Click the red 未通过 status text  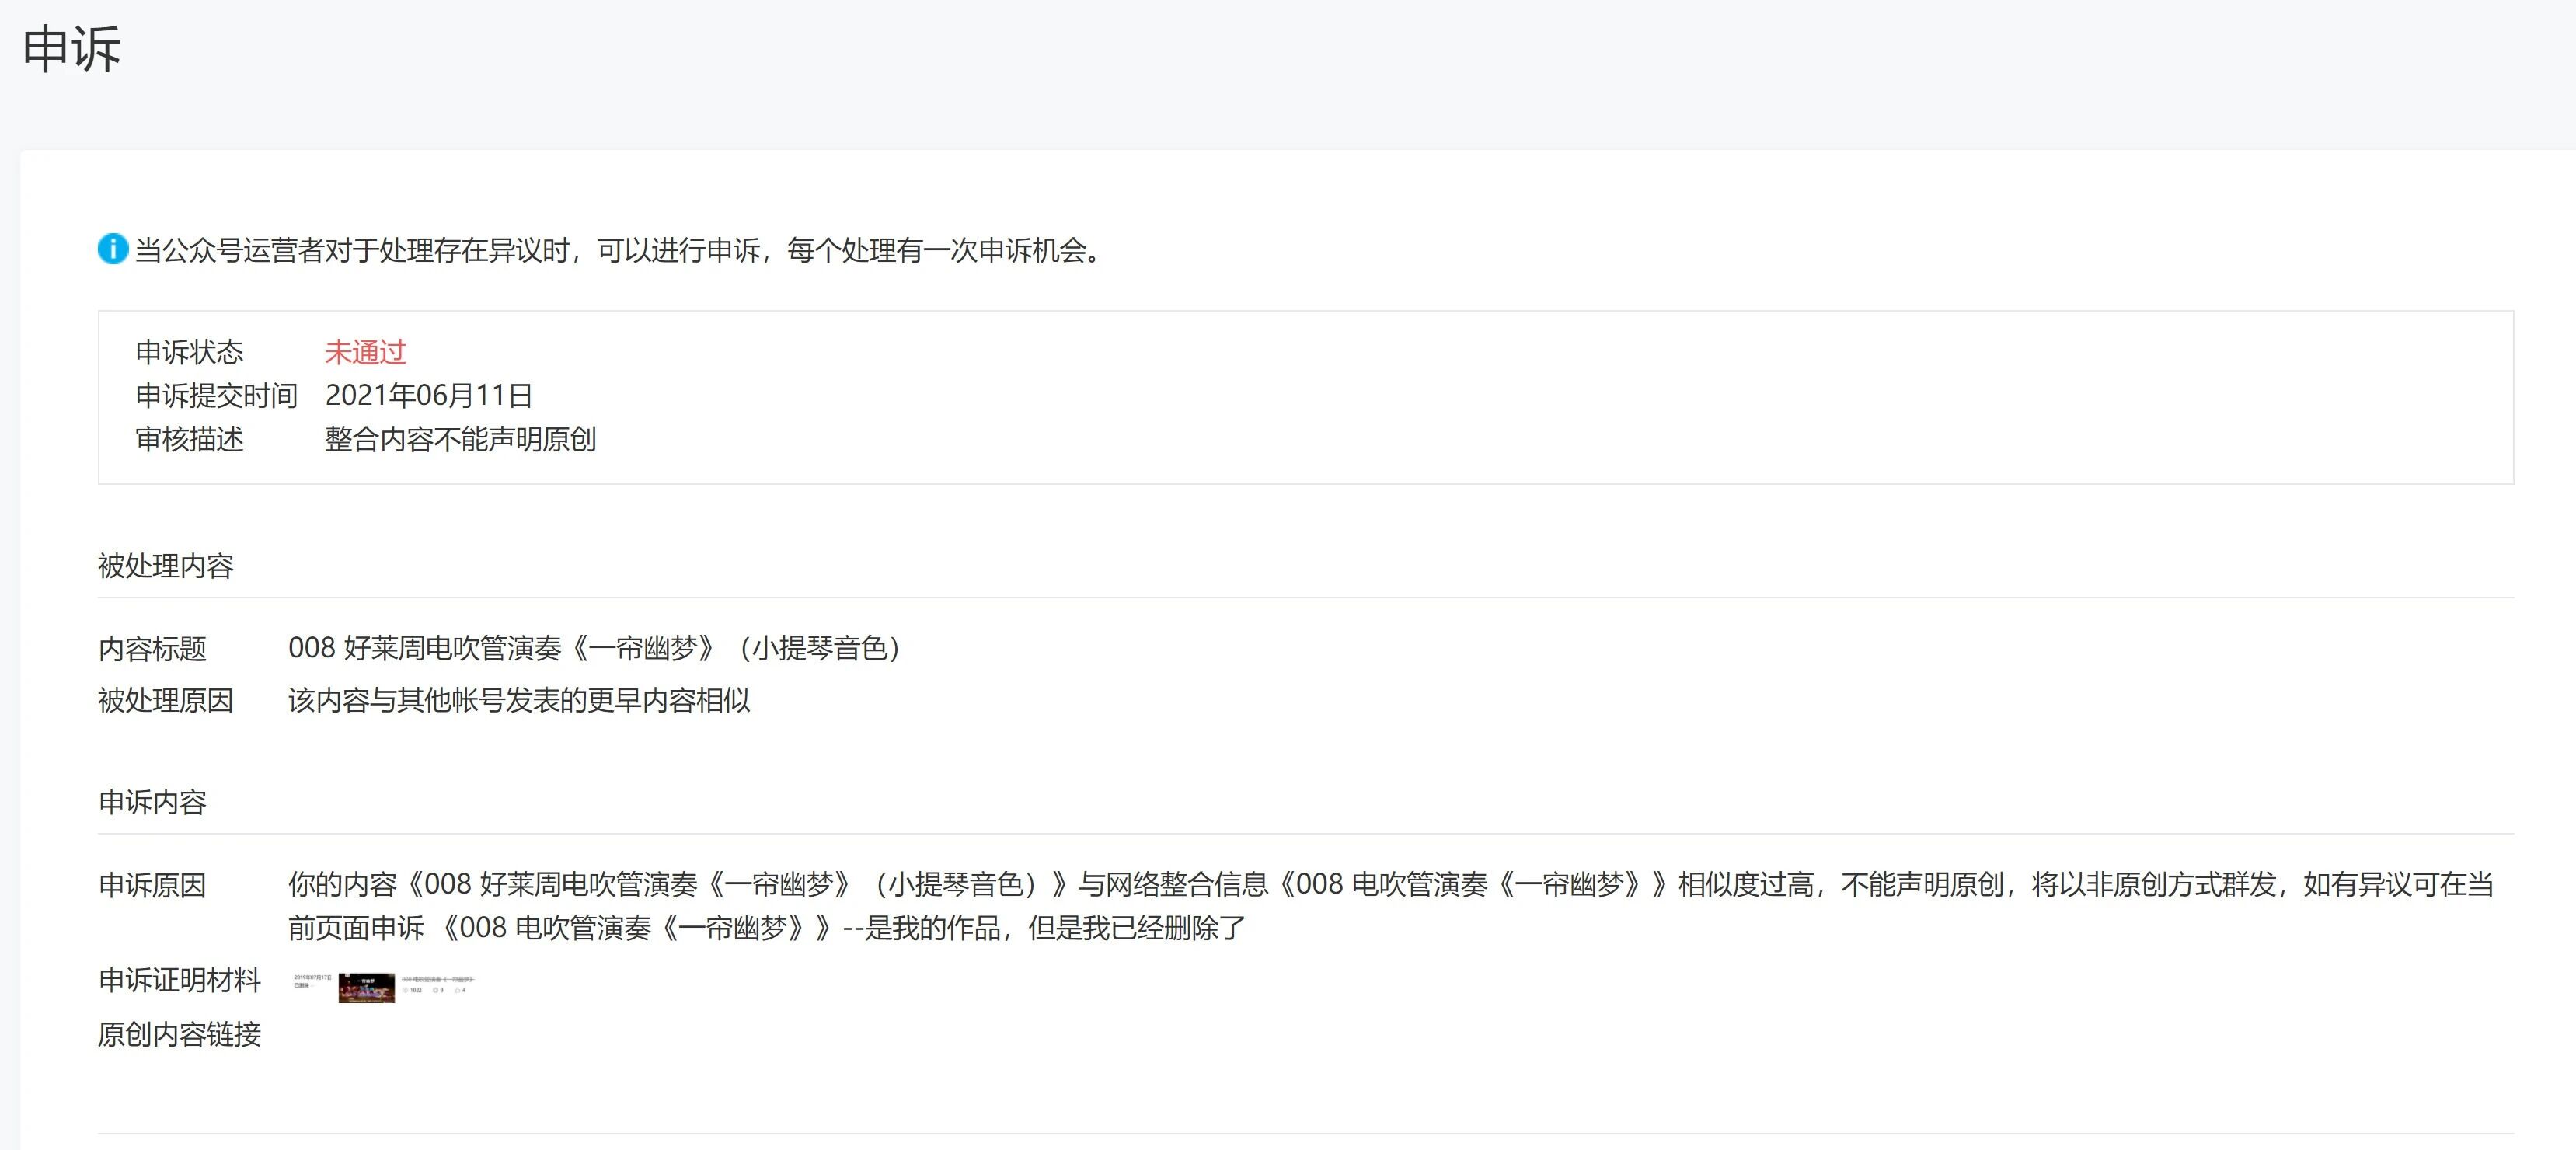click(365, 352)
